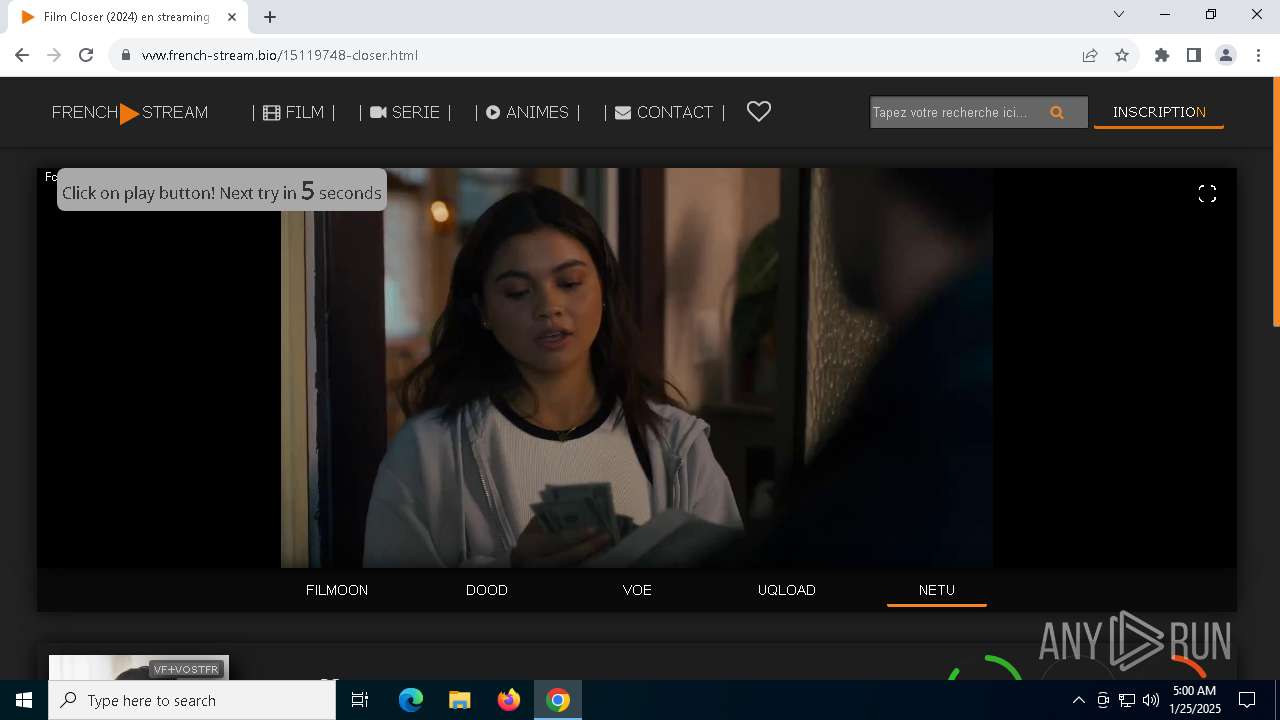Toggle Chrome side panel
1280x720 pixels.
pyautogui.click(x=1194, y=55)
